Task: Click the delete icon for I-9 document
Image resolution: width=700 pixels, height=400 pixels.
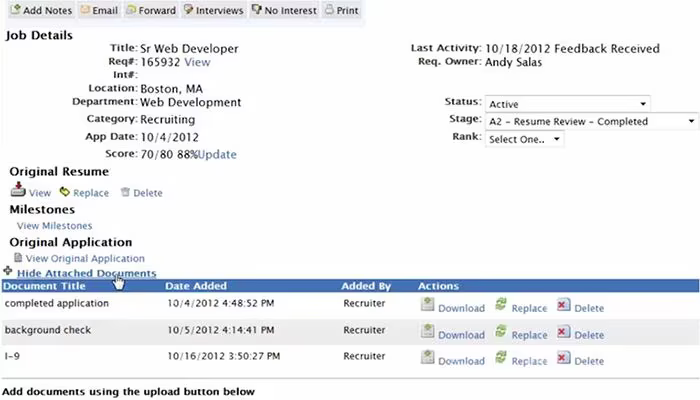Action: coord(563,358)
